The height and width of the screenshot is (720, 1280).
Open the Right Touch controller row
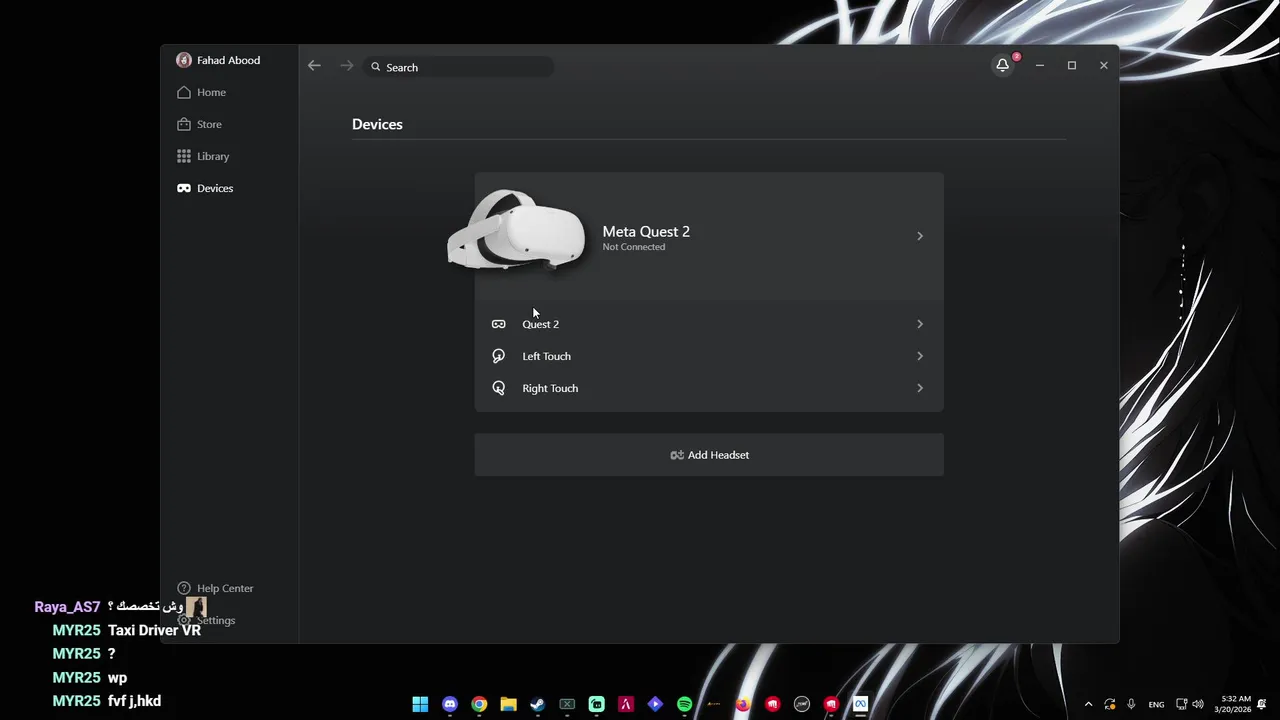(709, 388)
